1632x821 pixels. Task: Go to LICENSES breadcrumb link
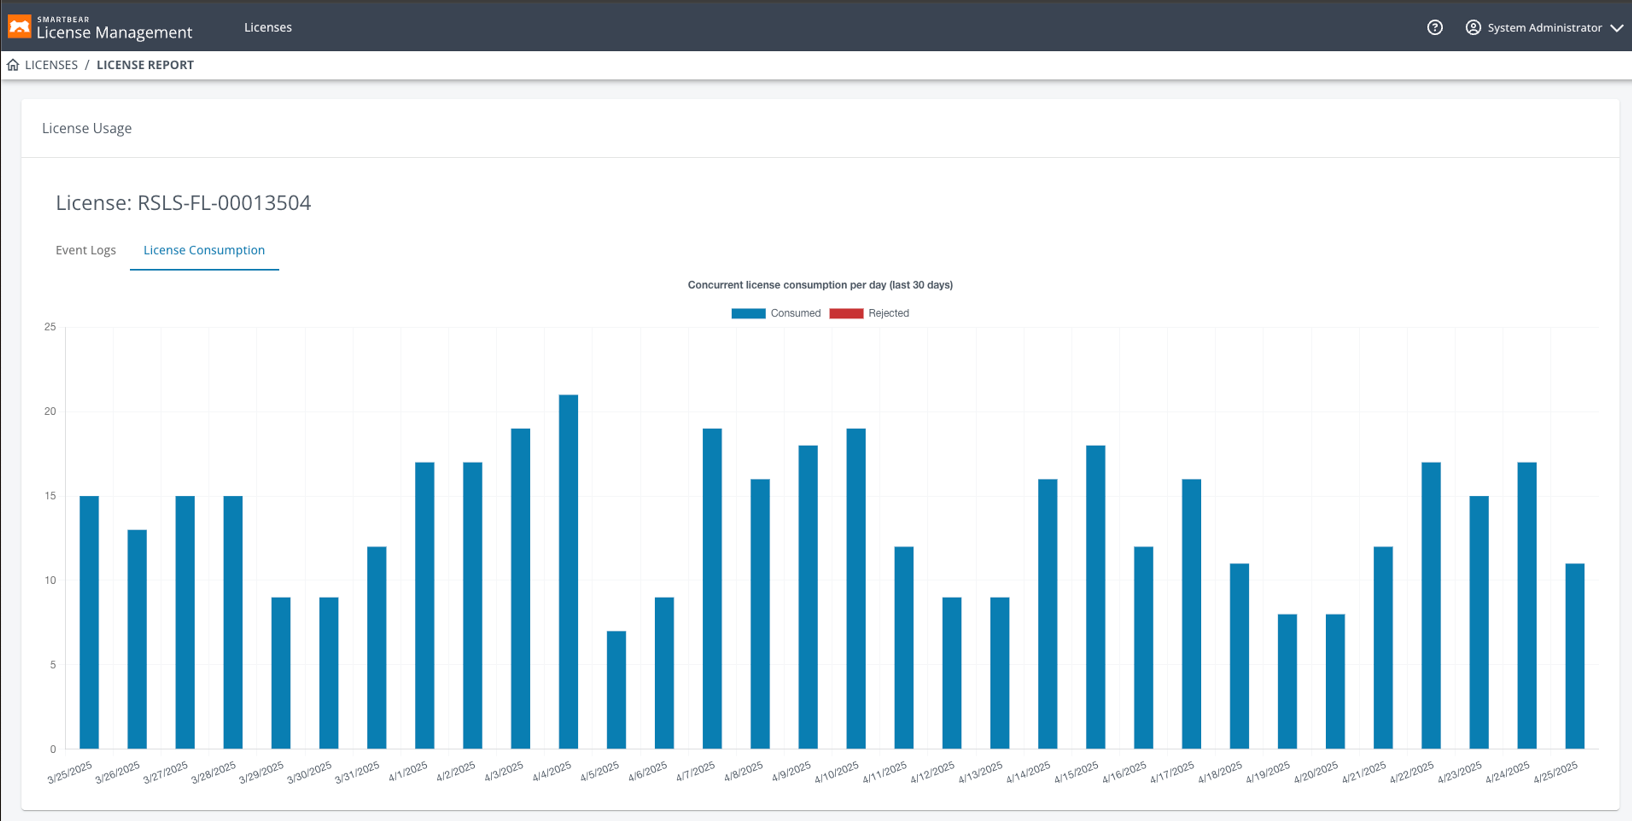tap(51, 65)
